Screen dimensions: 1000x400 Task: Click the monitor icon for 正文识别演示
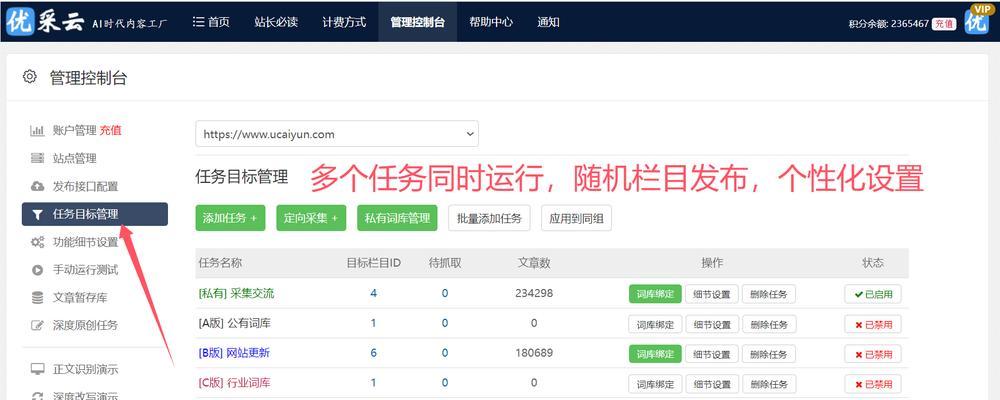[x=38, y=369]
